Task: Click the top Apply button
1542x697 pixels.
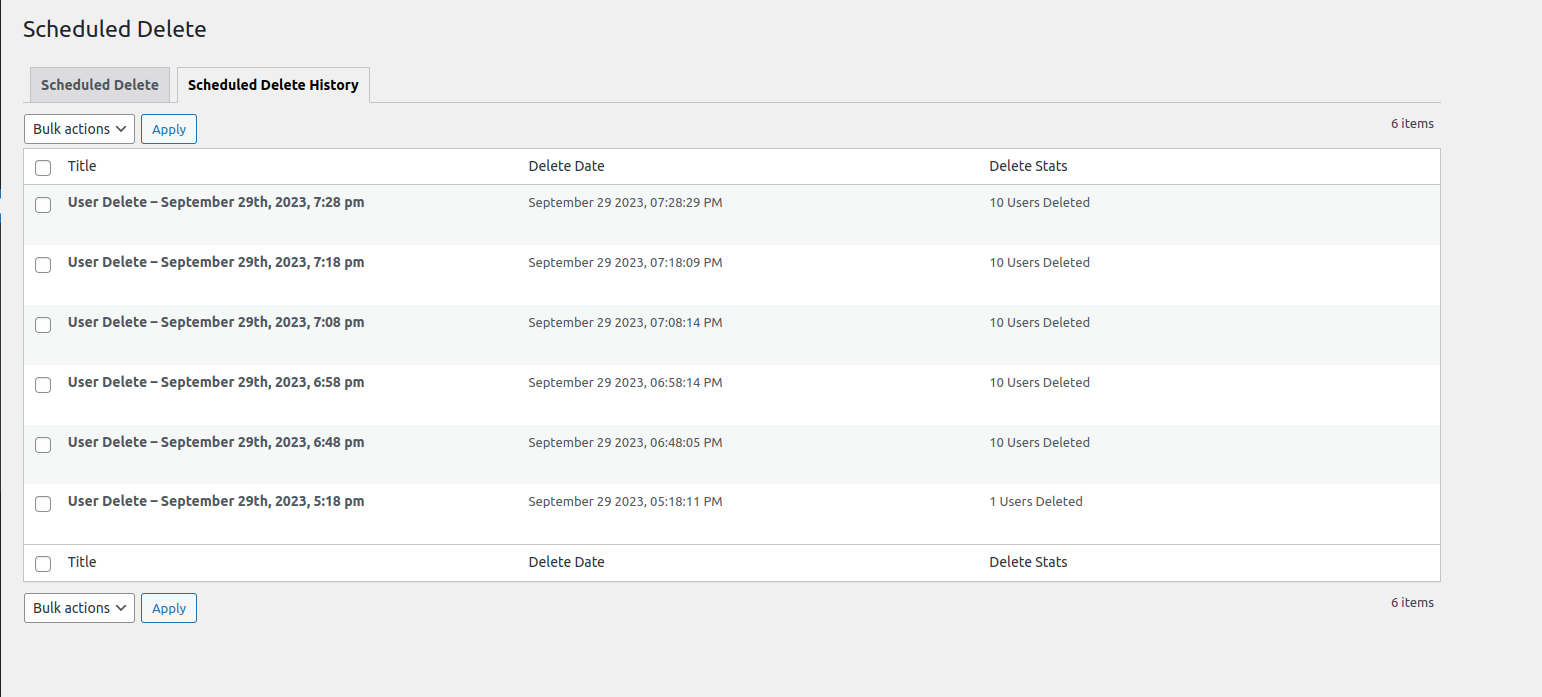Action: click(168, 128)
